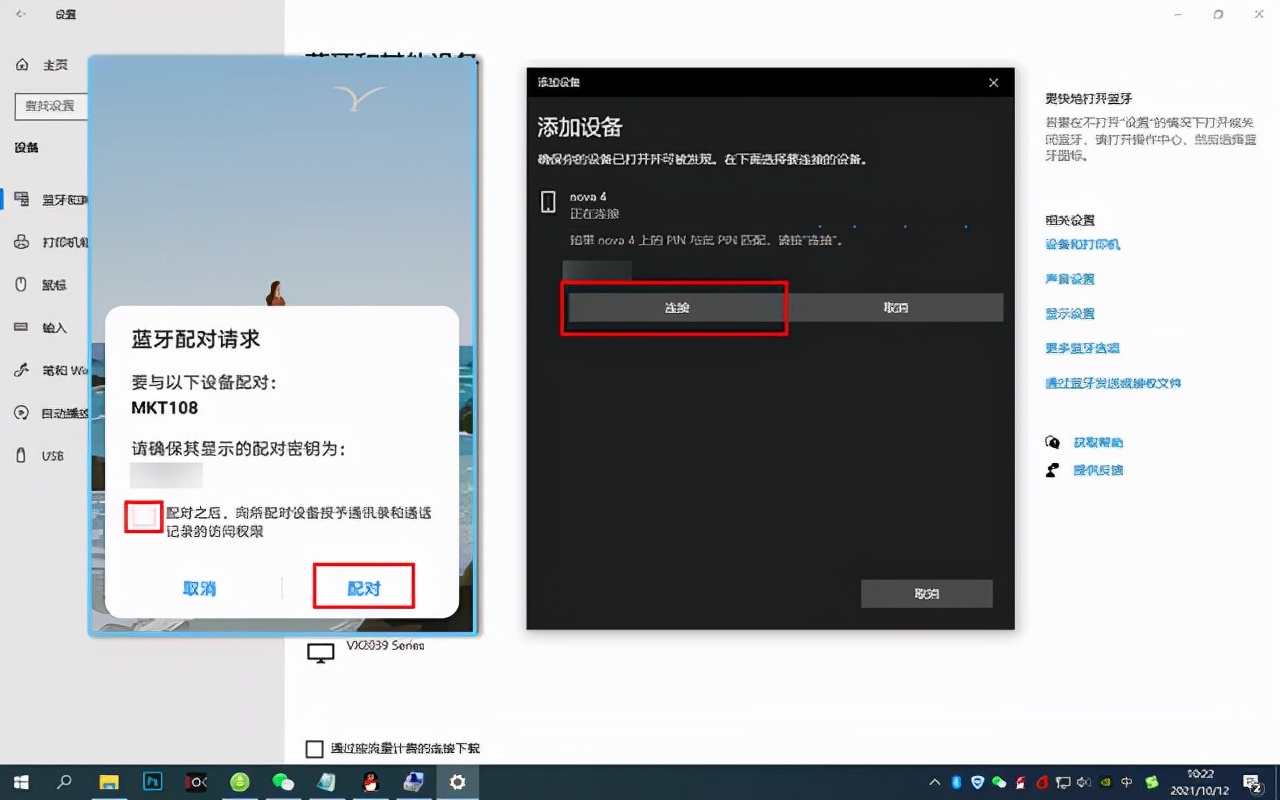
Task: Click the Find a setting search box
Action: (50, 106)
